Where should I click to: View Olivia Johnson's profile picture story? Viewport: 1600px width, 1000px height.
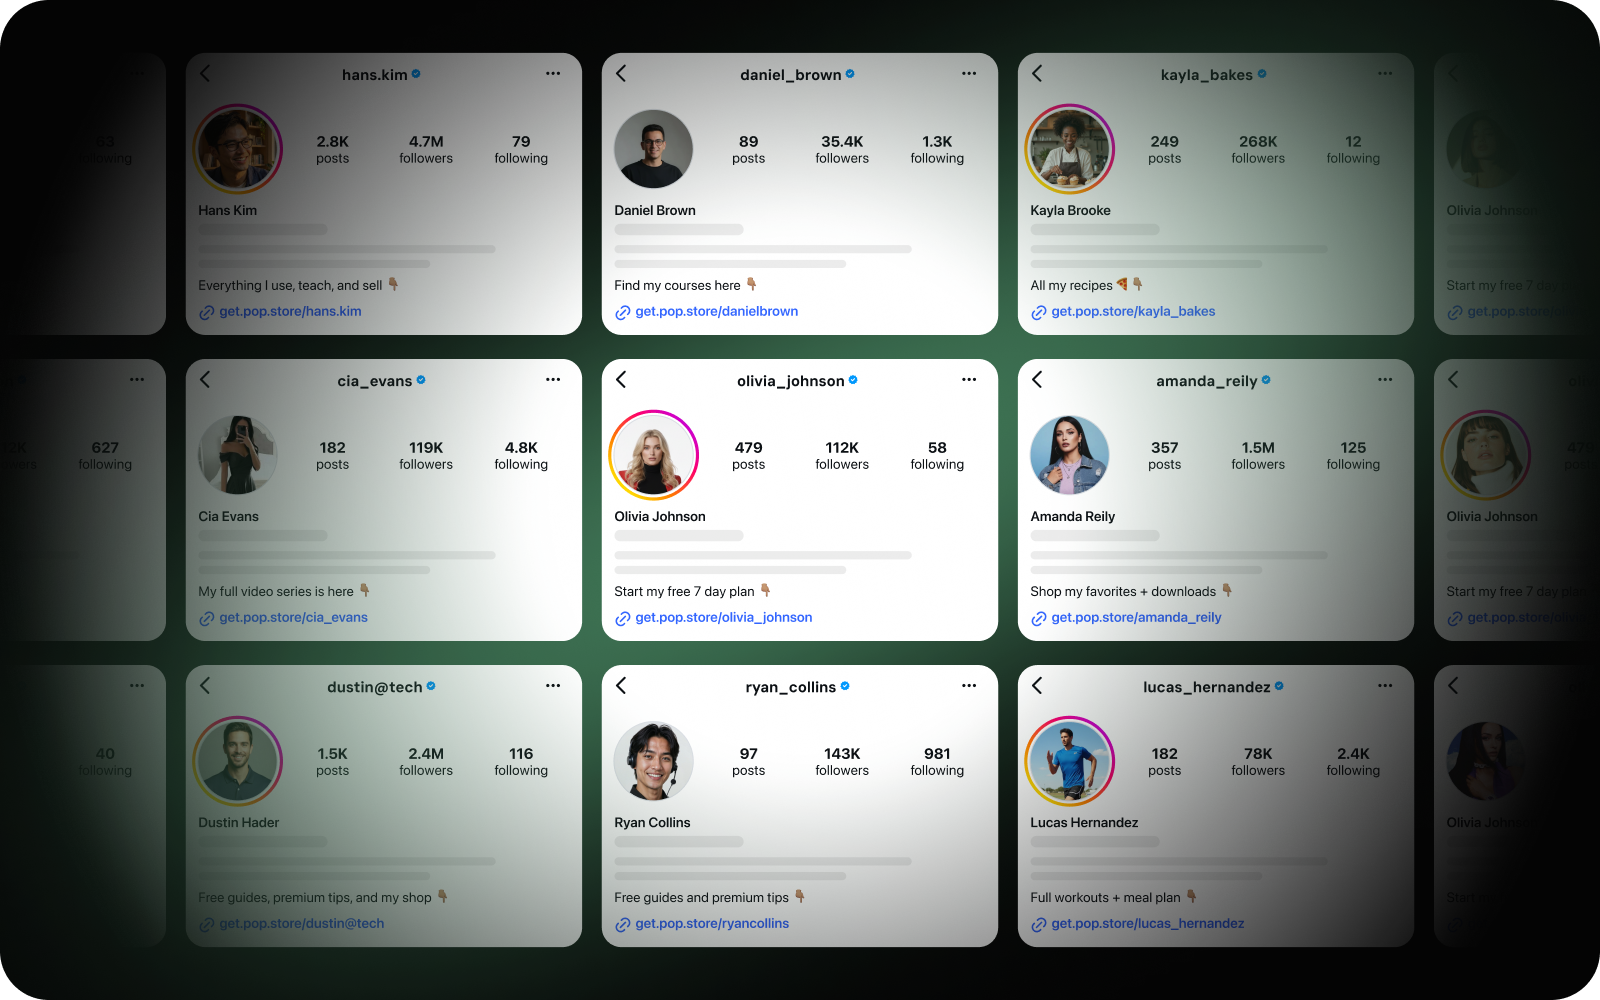point(654,455)
